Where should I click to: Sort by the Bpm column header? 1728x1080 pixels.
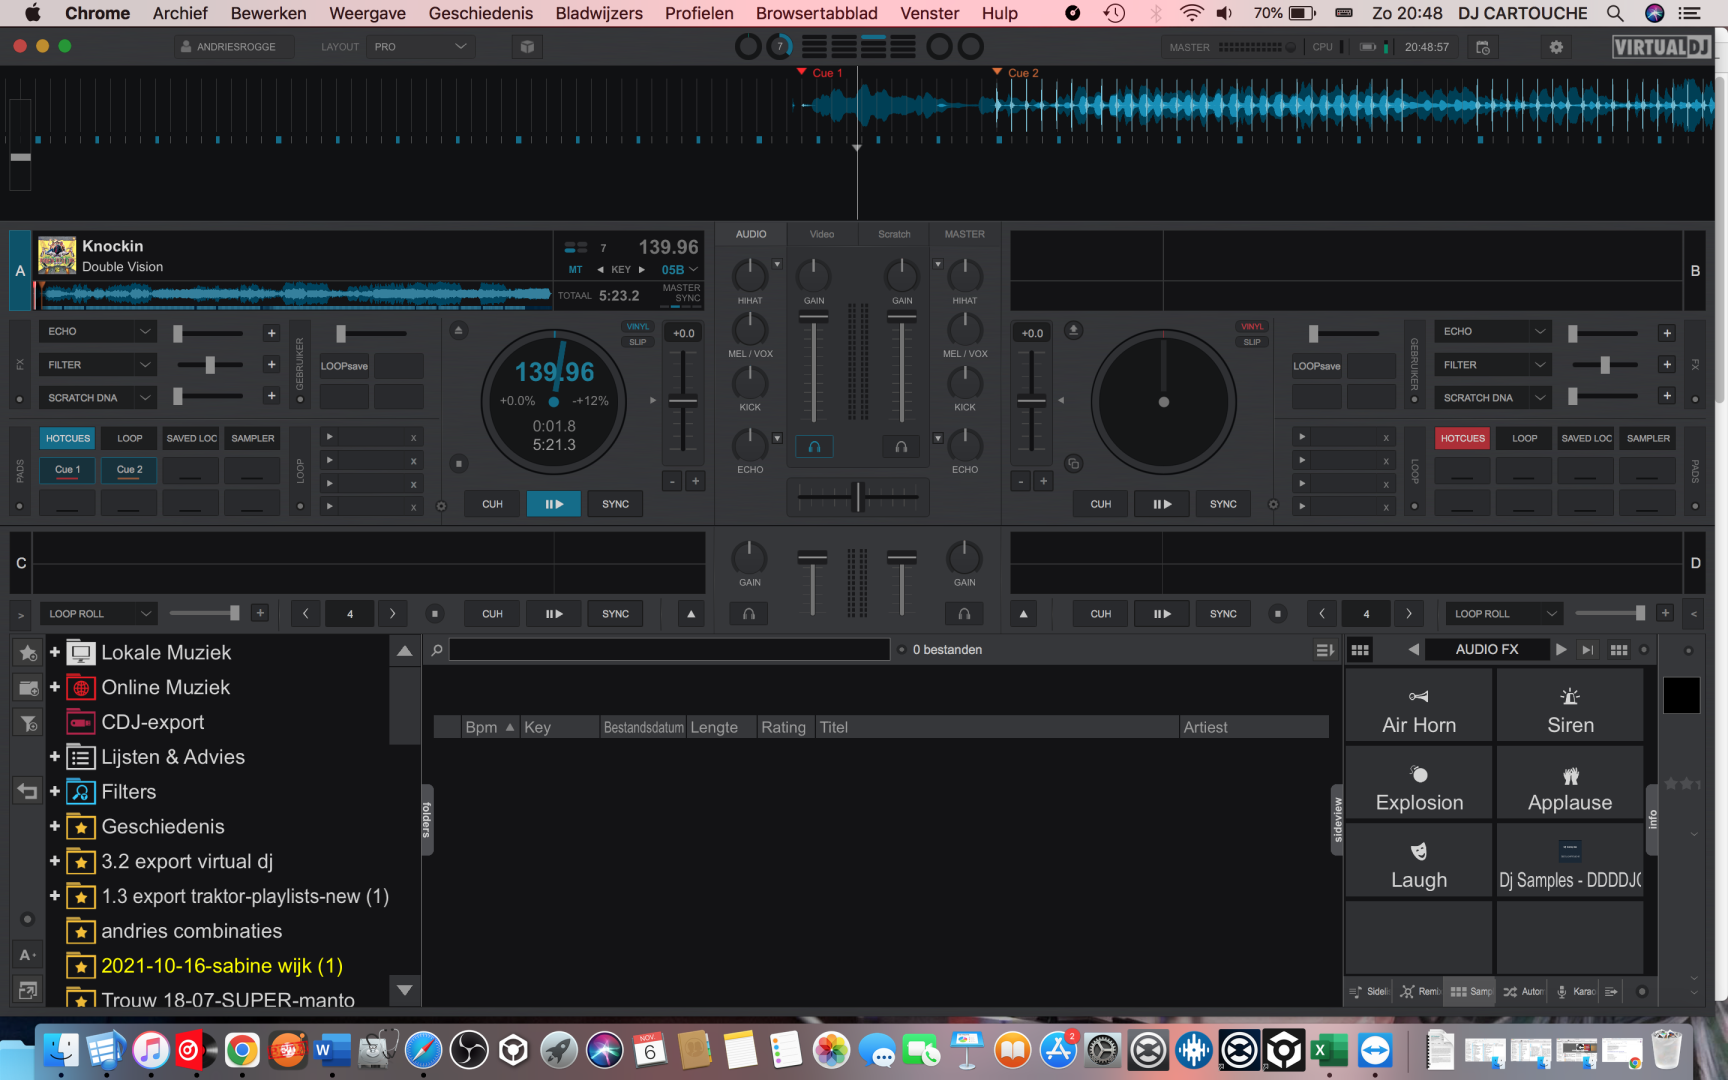[488, 727]
